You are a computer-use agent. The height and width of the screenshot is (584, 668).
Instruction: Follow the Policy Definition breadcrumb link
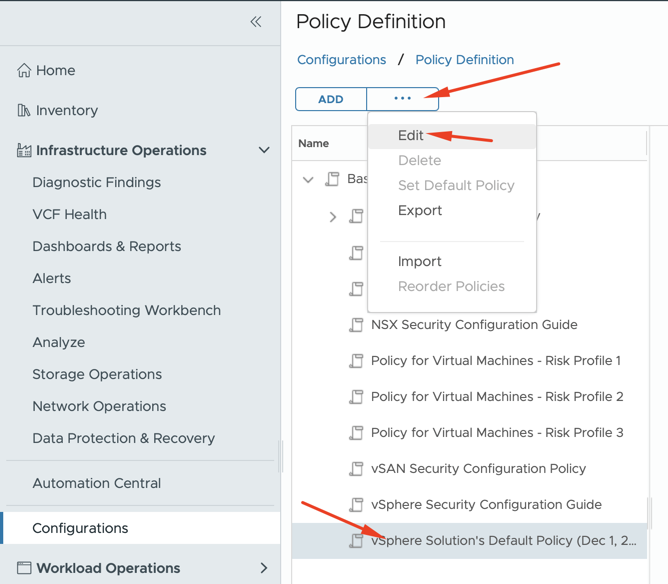pyautogui.click(x=465, y=60)
